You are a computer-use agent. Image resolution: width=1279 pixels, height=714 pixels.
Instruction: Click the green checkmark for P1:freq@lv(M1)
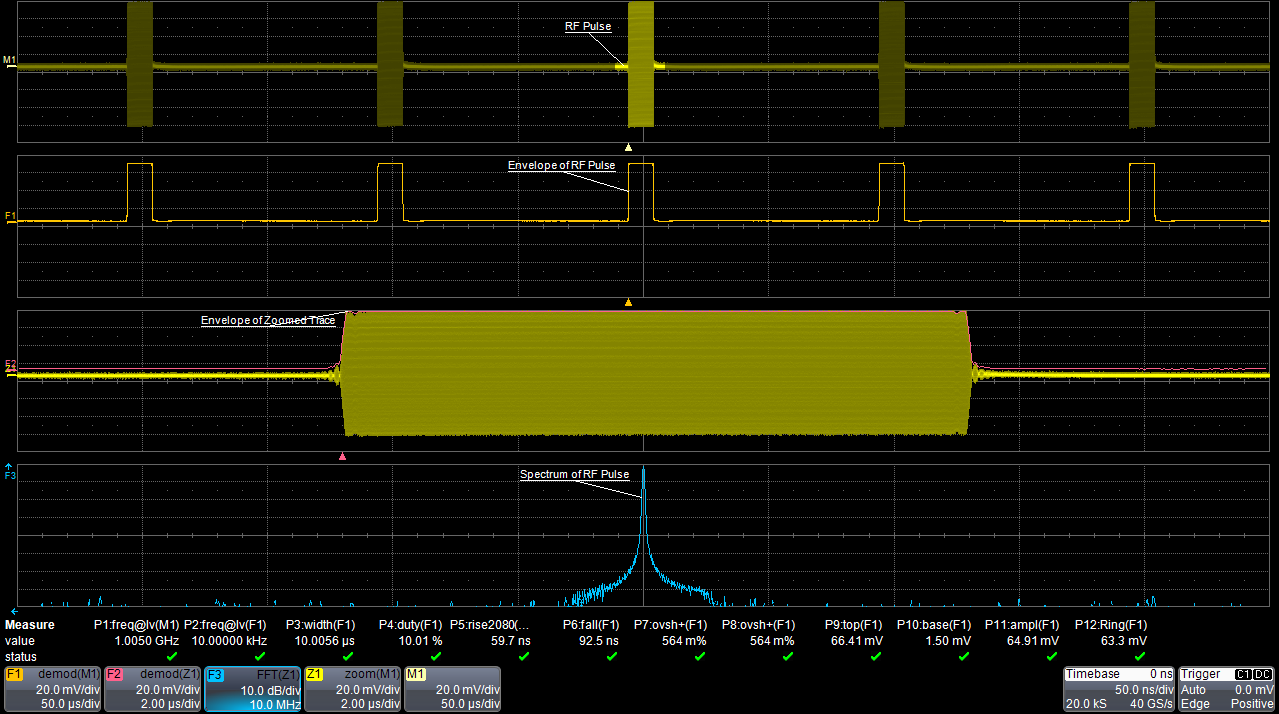coord(170,655)
